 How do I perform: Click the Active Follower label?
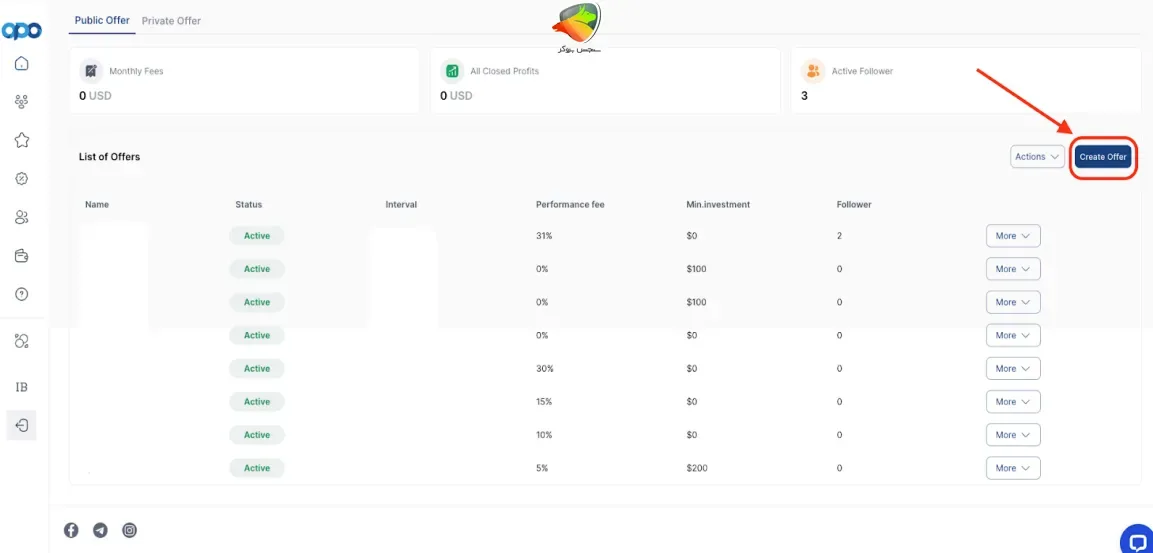tap(863, 71)
